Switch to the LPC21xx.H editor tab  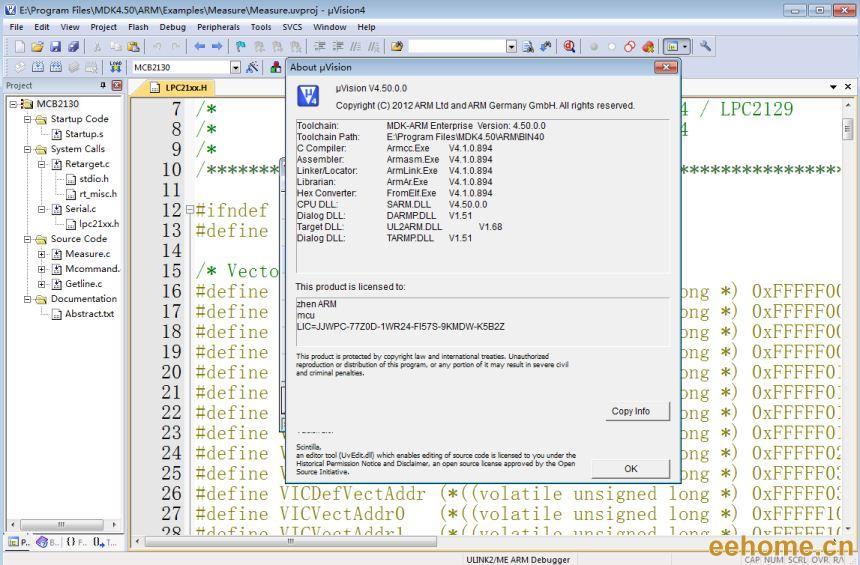coord(179,87)
